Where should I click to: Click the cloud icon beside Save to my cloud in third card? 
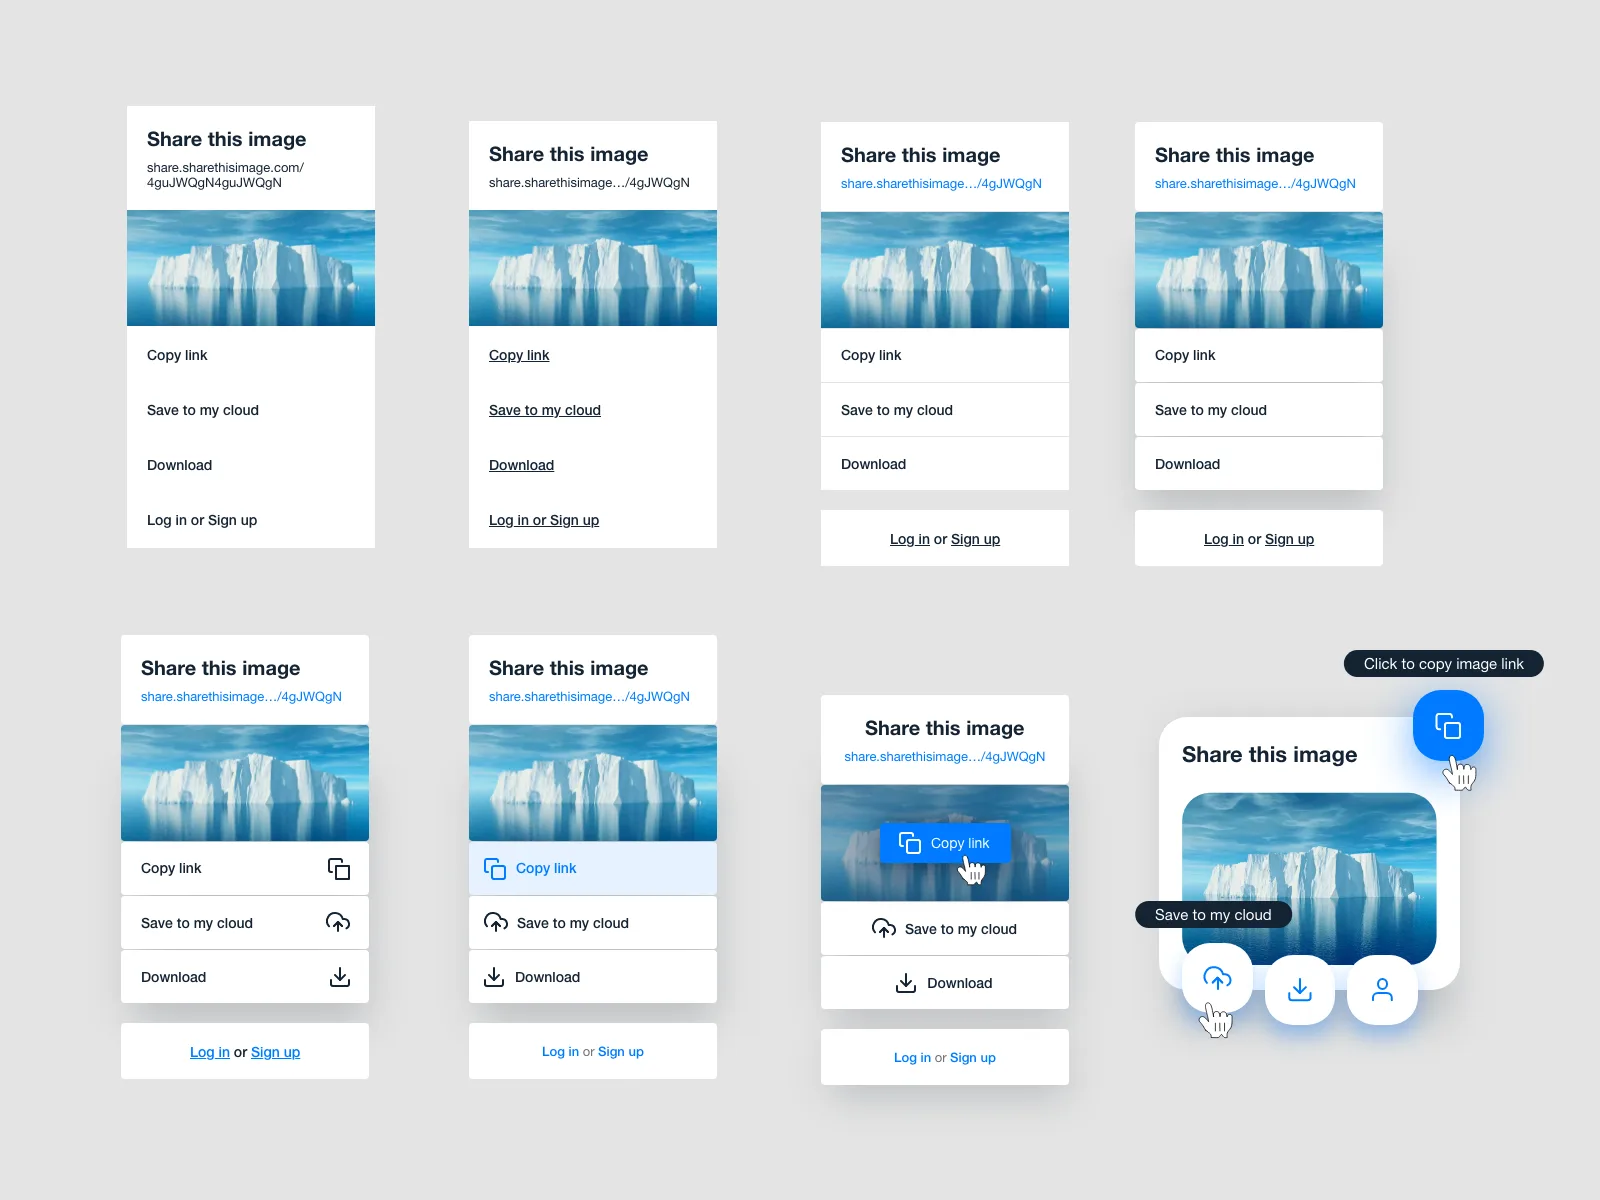[x=883, y=928]
